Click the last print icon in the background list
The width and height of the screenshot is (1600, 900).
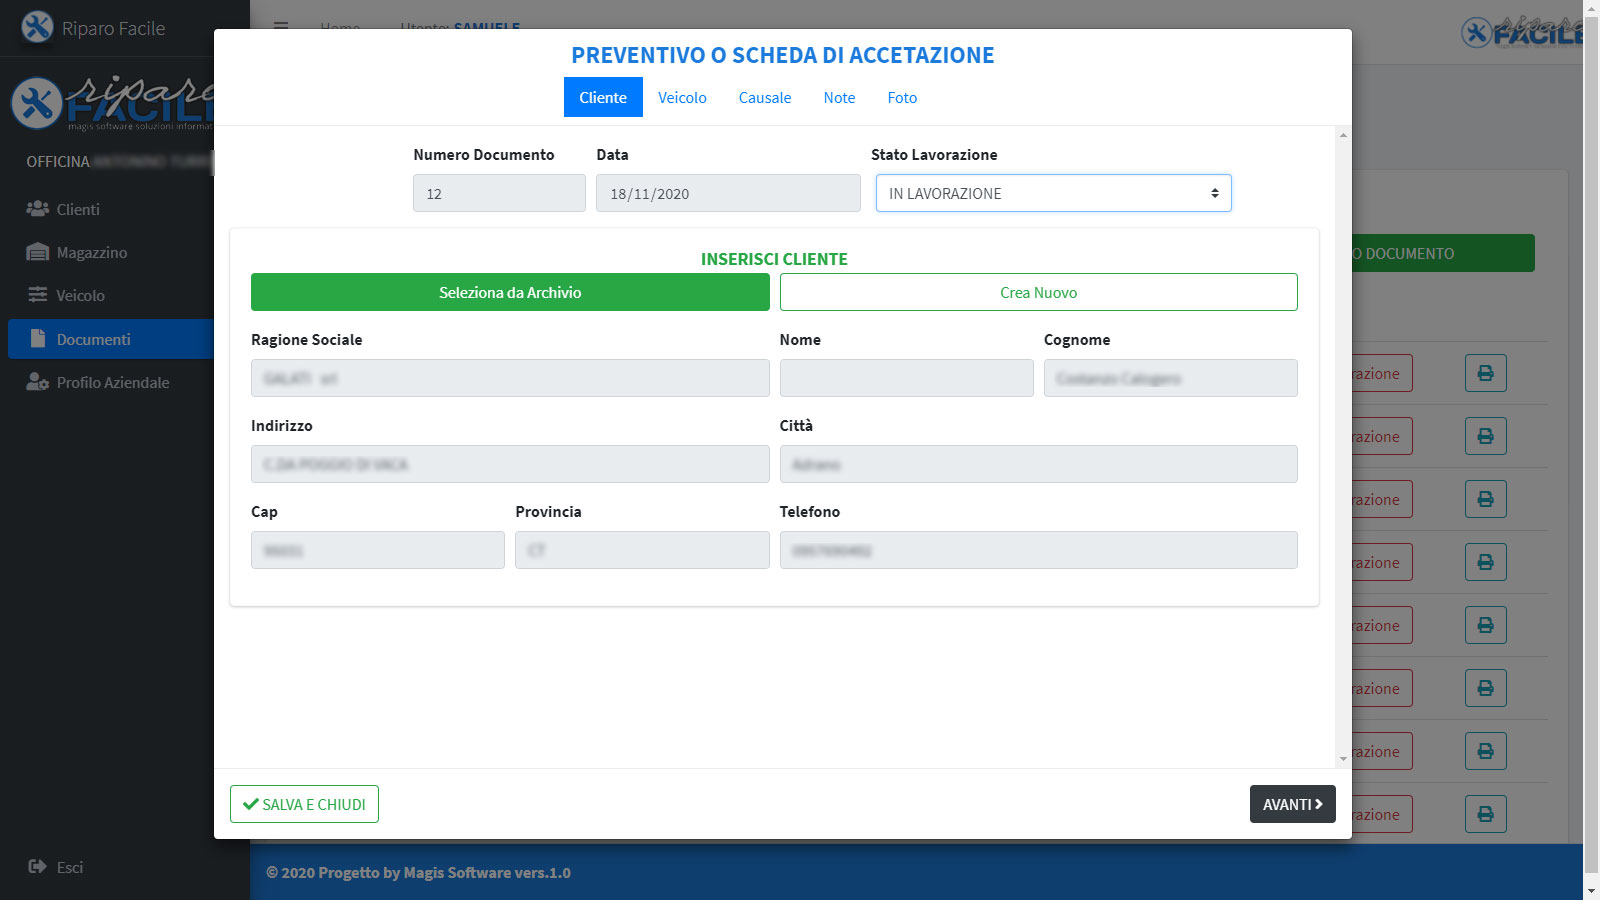(1486, 814)
